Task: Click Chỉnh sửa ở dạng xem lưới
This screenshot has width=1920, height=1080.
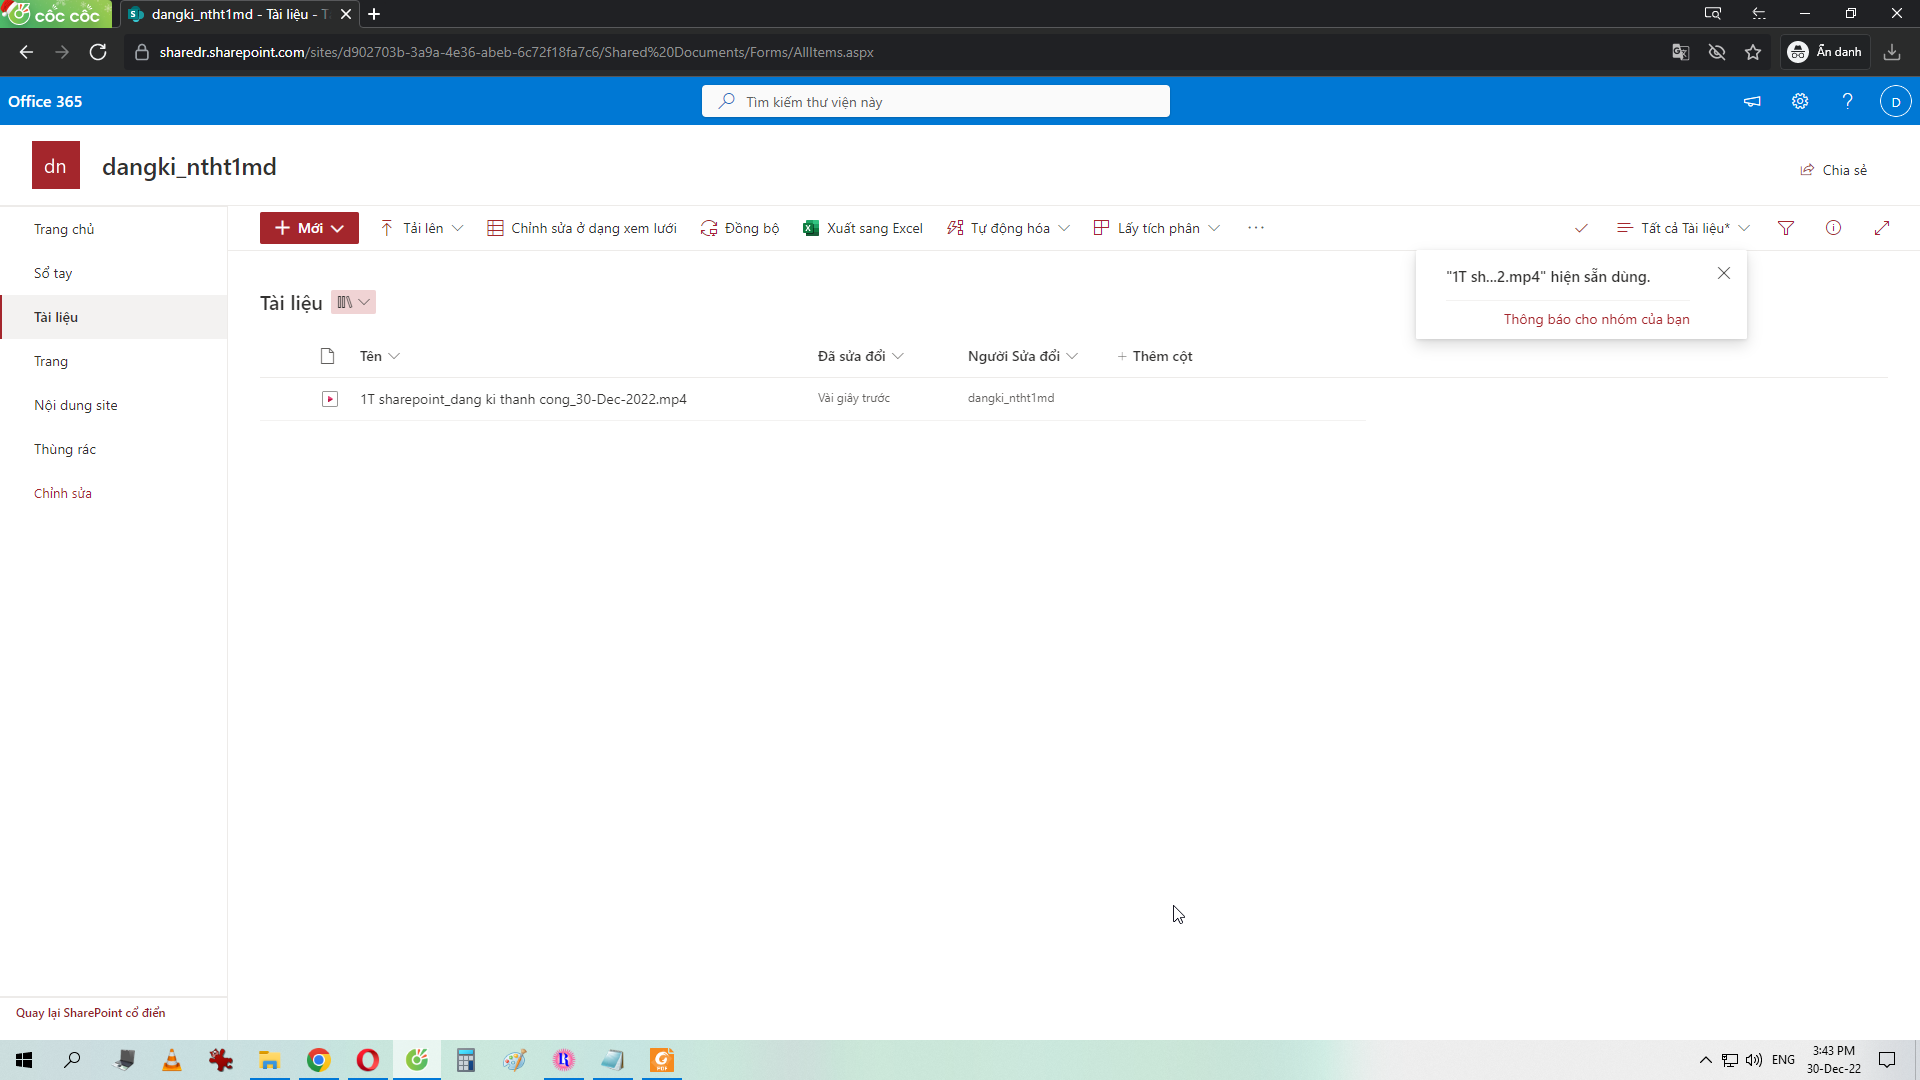Action: point(582,228)
